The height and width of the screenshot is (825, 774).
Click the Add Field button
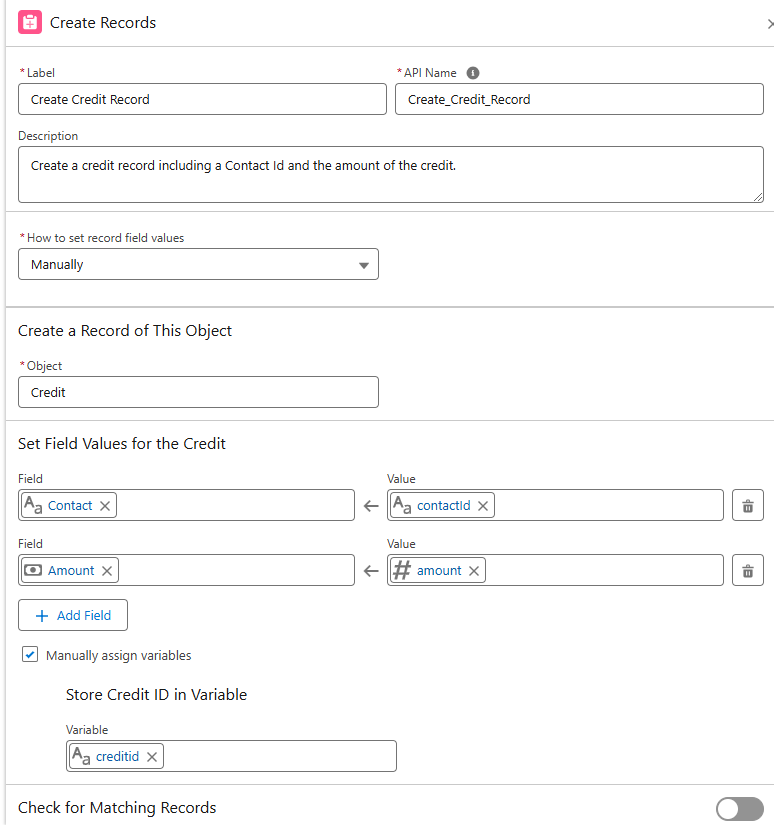click(x=73, y=615)
